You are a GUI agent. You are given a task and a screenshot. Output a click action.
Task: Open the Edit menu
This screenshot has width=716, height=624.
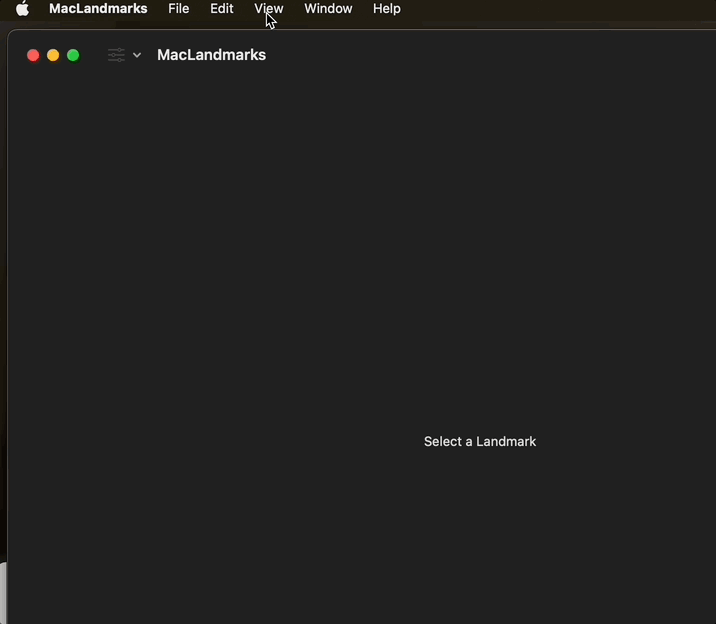coord(222,9)
